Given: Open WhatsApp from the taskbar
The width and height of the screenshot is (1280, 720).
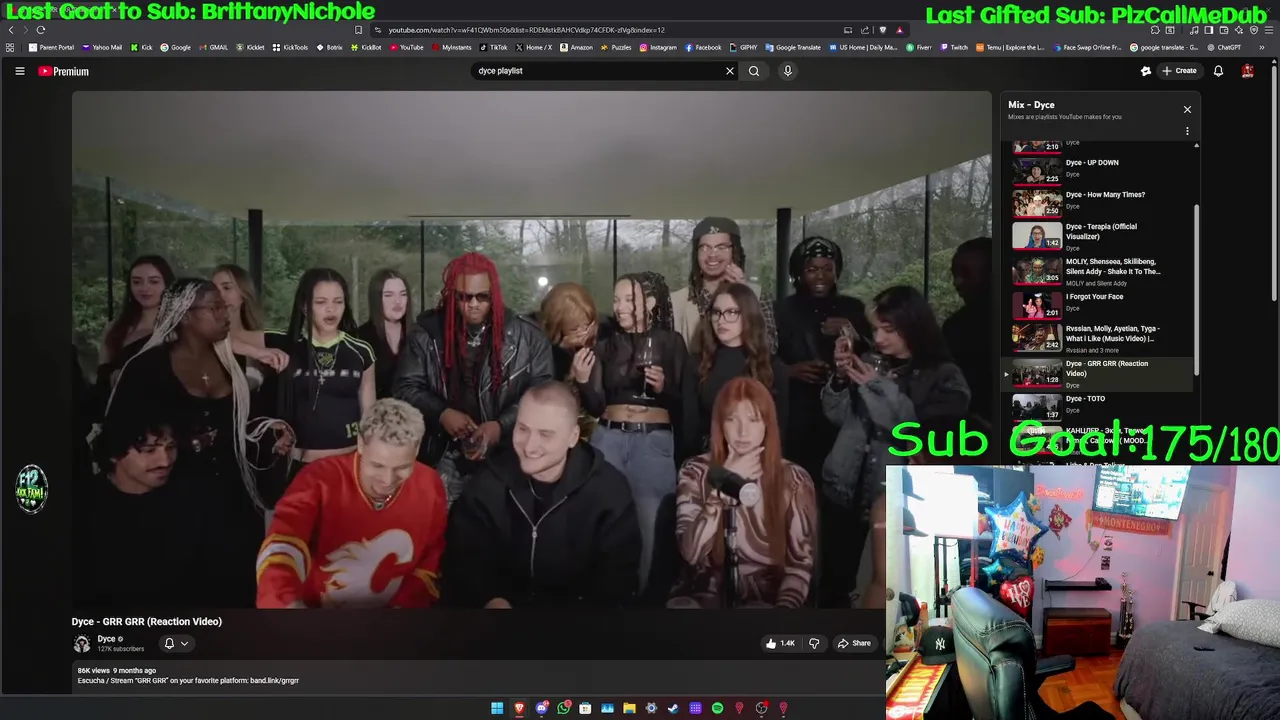Looking at the screenshot, I should (x=564, y=708).
